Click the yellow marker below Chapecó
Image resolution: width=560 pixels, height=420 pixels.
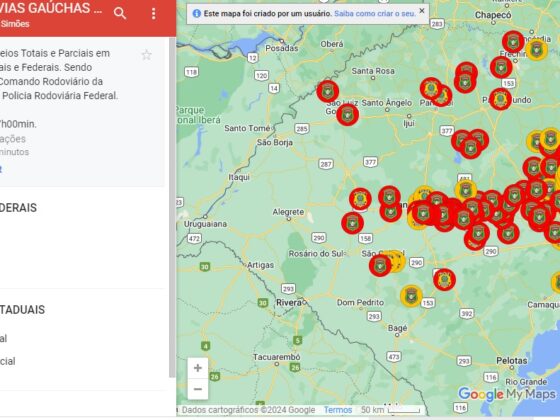[x=536, y=50]
